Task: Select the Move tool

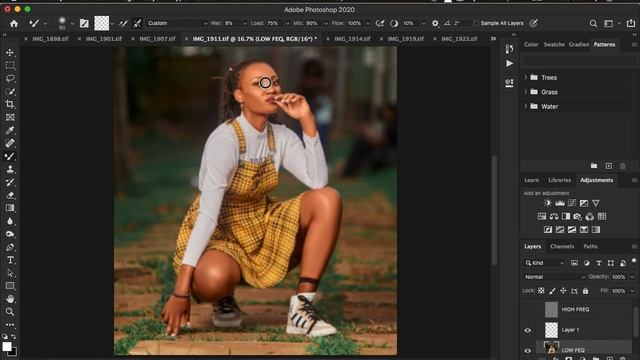Action: pos(10,53)
